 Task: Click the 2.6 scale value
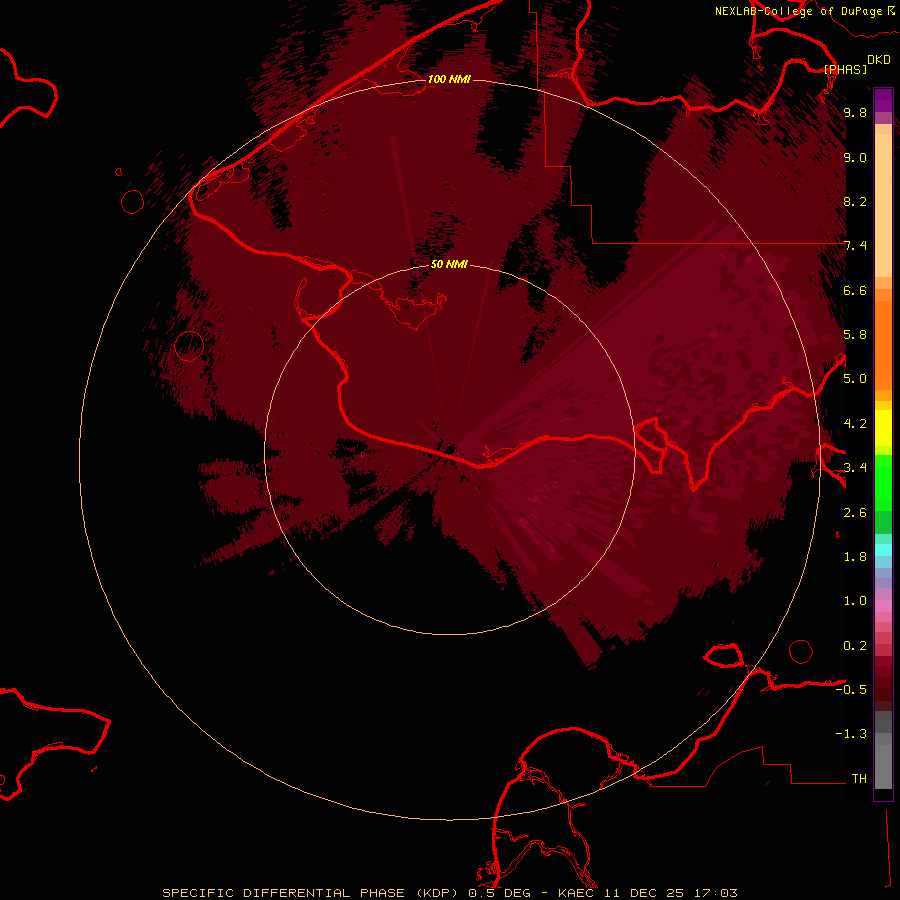[855, 513]
